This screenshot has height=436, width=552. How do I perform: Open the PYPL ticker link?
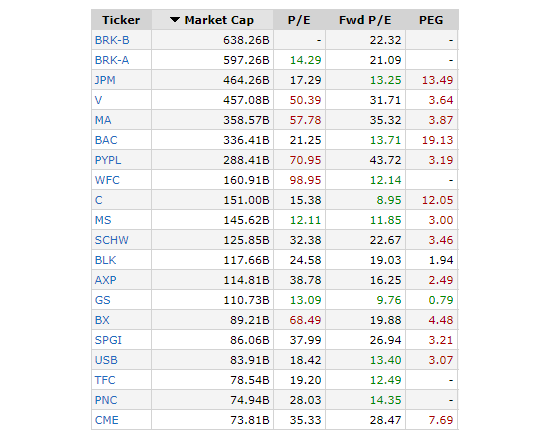(x=108, y=160)
